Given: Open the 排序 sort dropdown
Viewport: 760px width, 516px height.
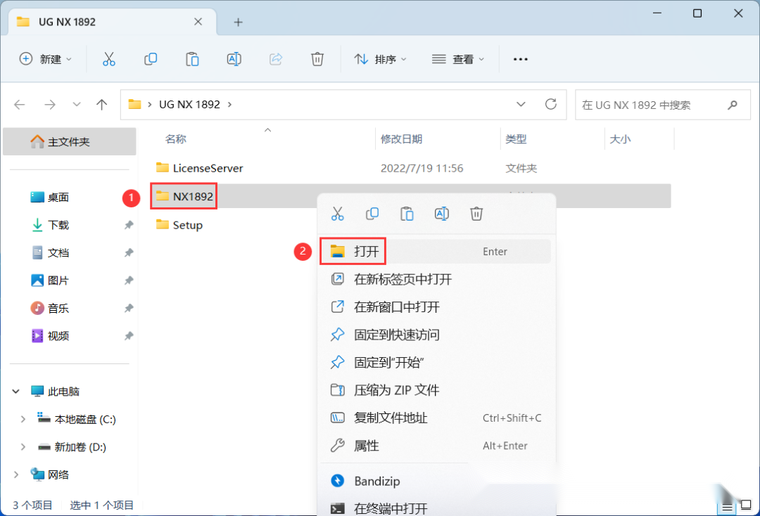Looking at the screenshot, I should 381,59.
